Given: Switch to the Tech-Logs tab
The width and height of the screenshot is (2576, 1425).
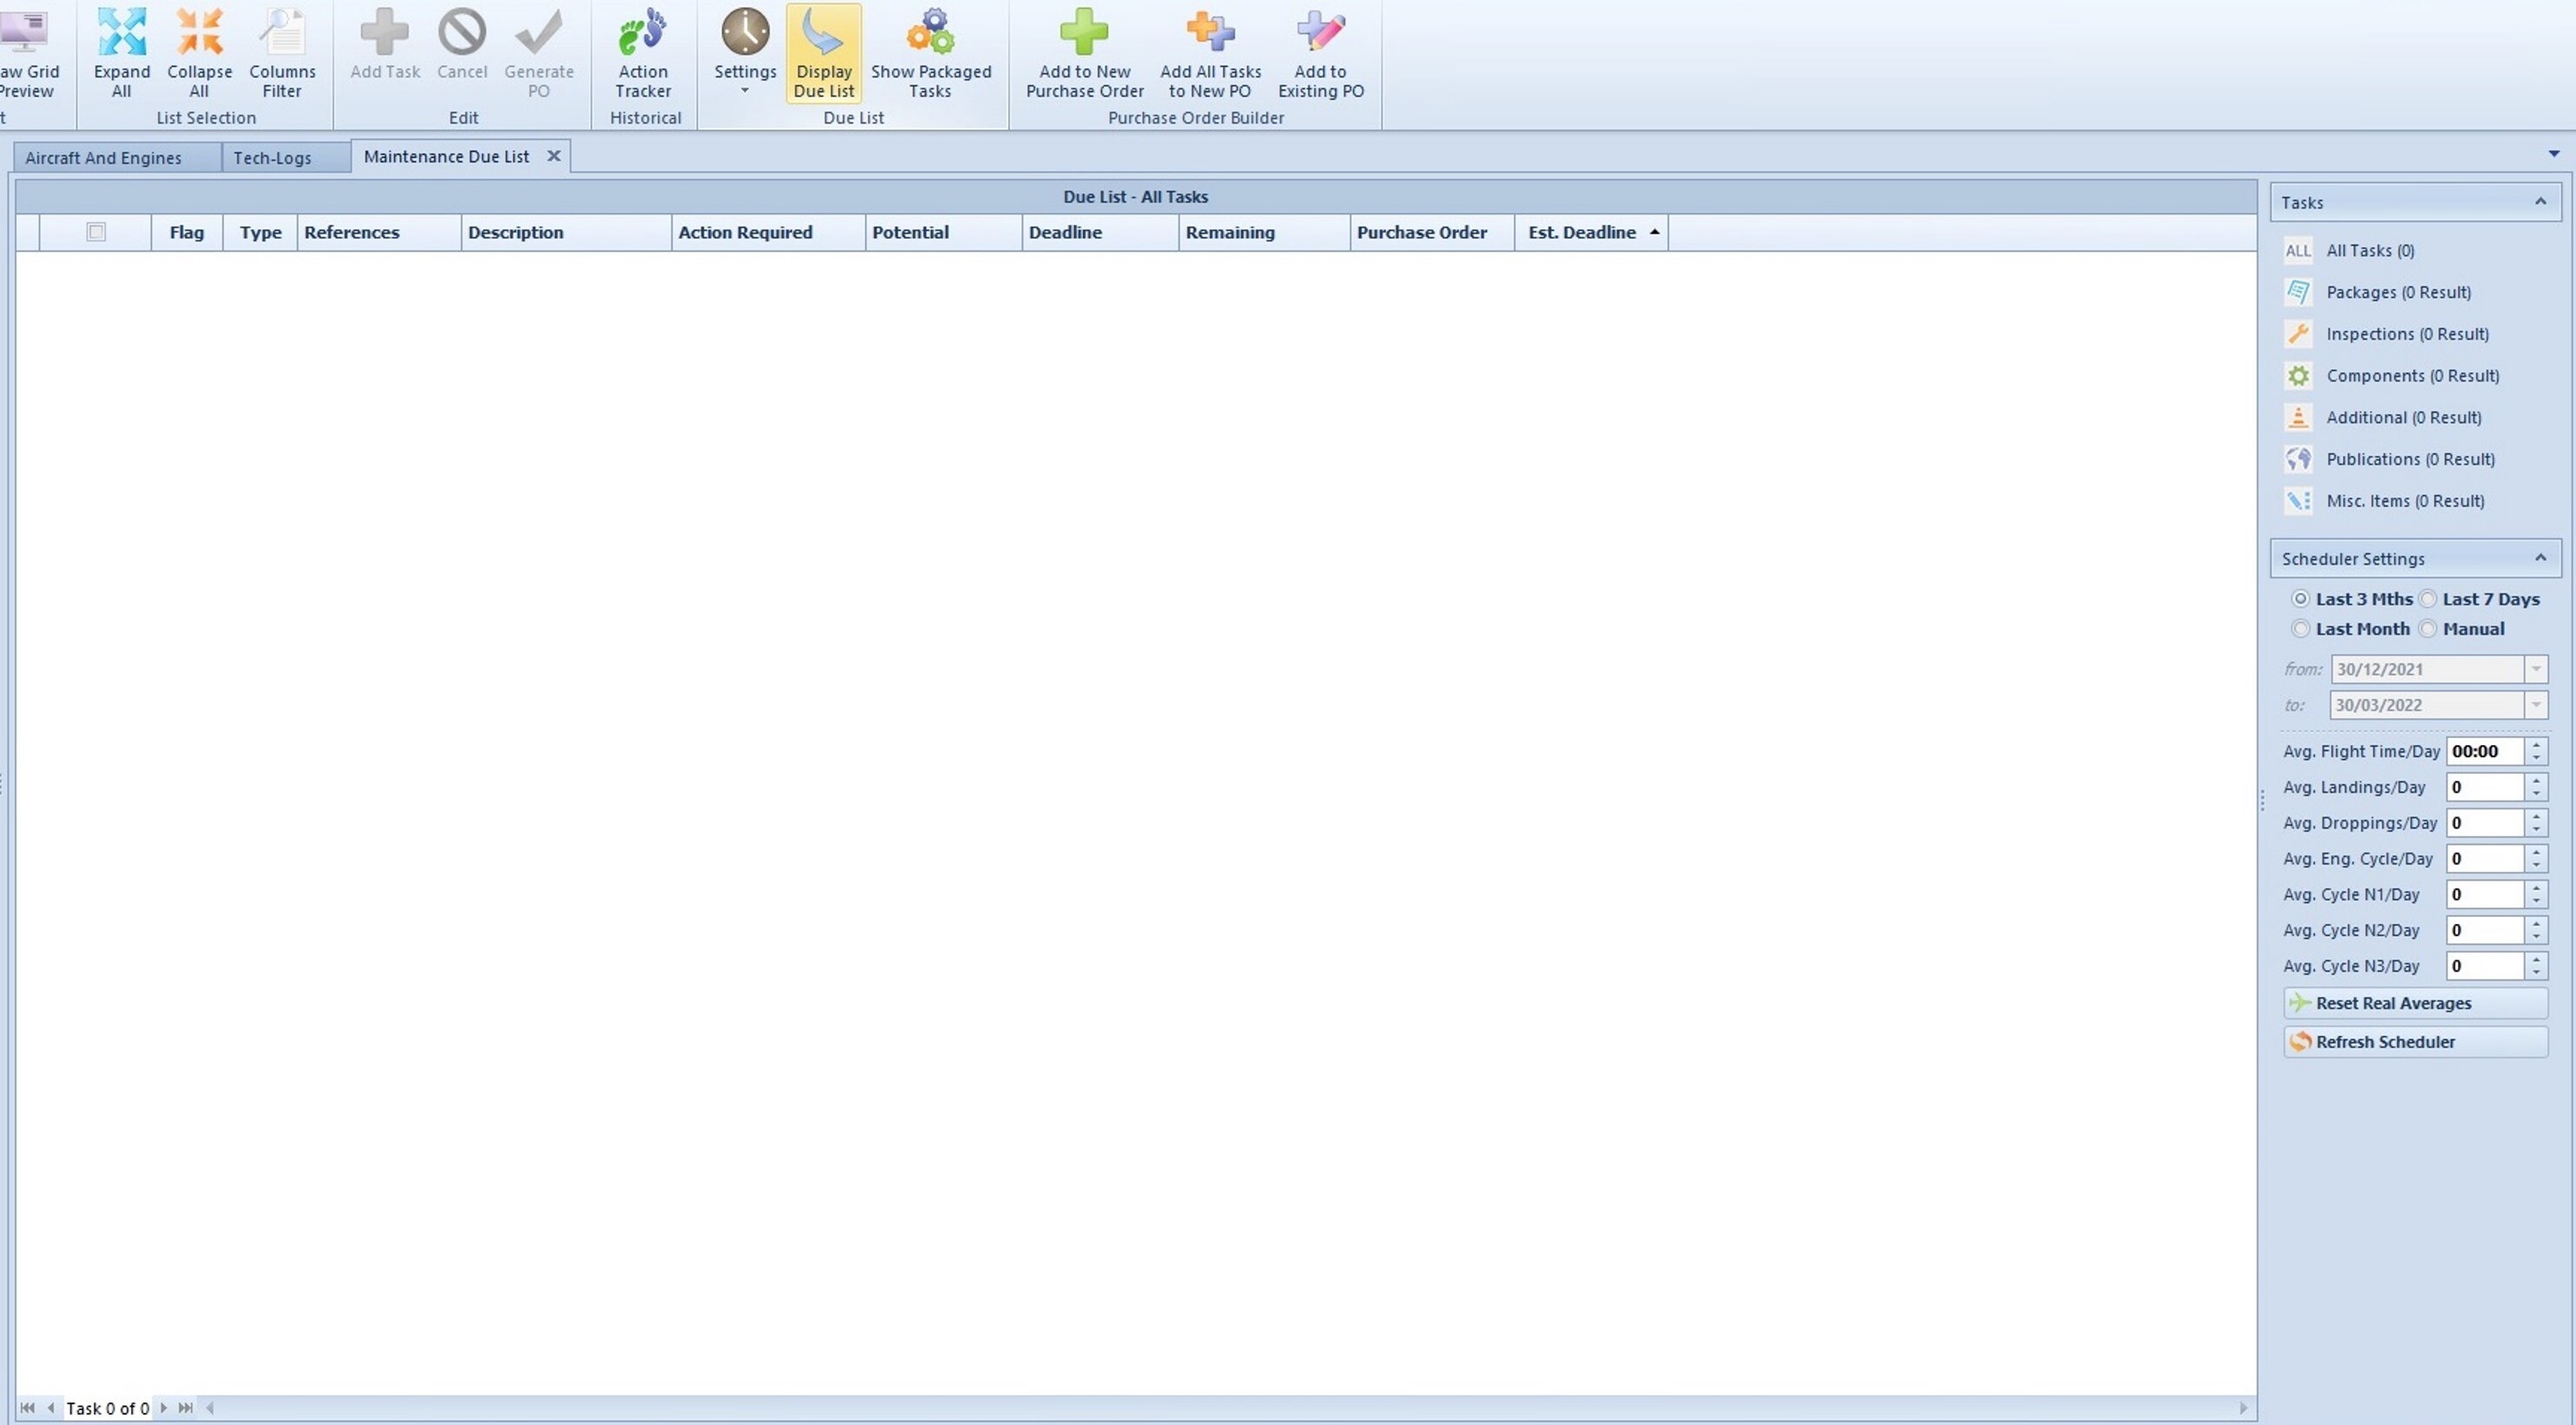Looking at the screenshot, I should point(272,158).
